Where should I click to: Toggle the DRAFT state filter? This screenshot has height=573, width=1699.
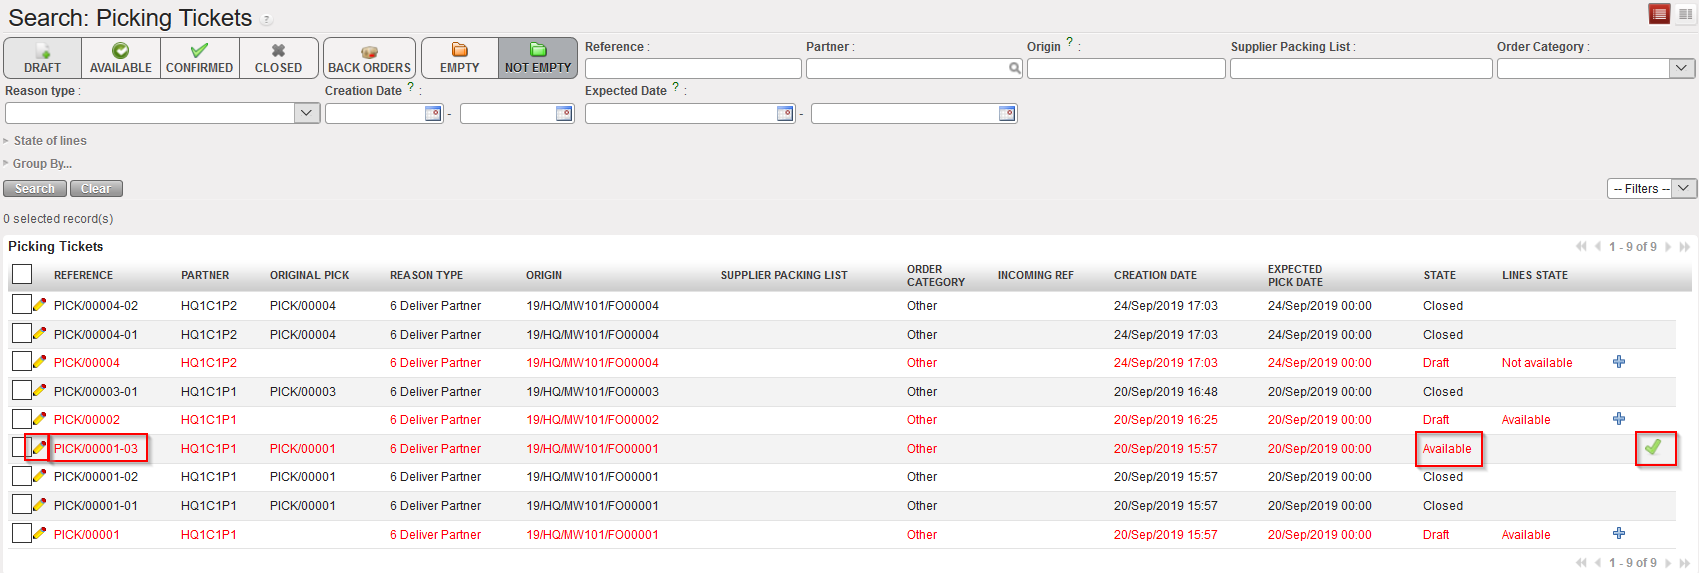[x=42, y=58]
